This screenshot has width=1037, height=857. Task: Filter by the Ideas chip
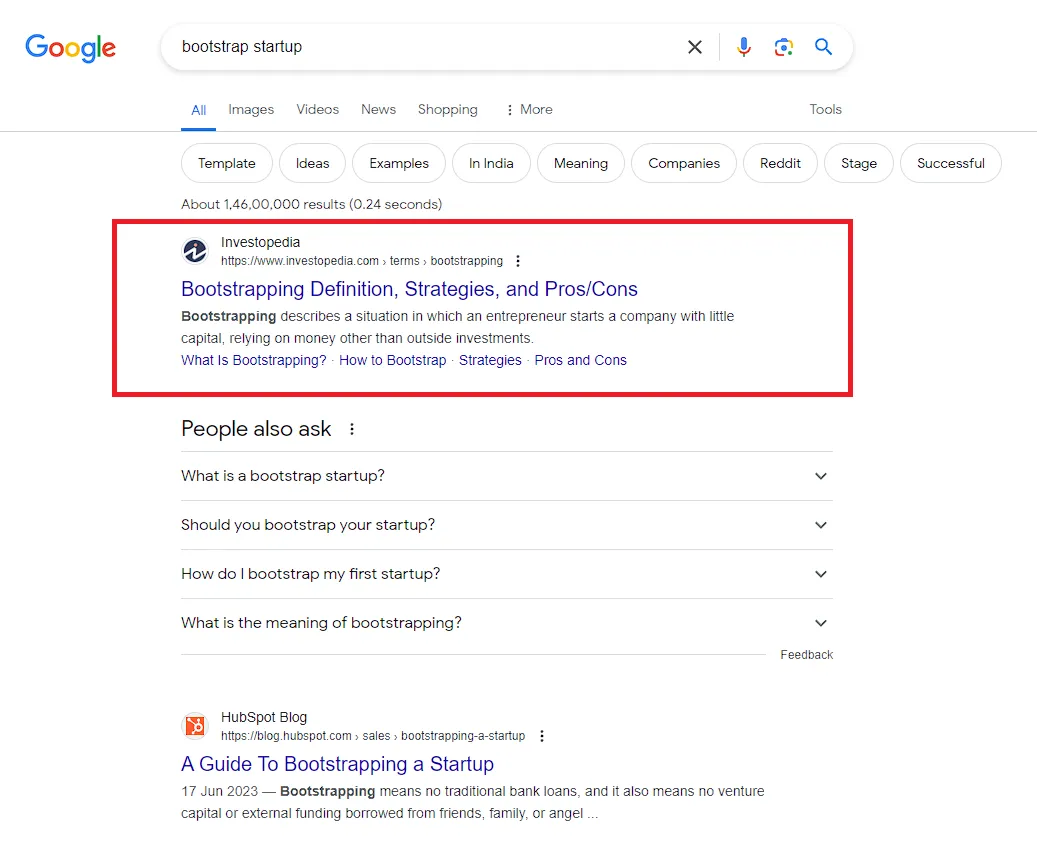[x=312, y=163]
